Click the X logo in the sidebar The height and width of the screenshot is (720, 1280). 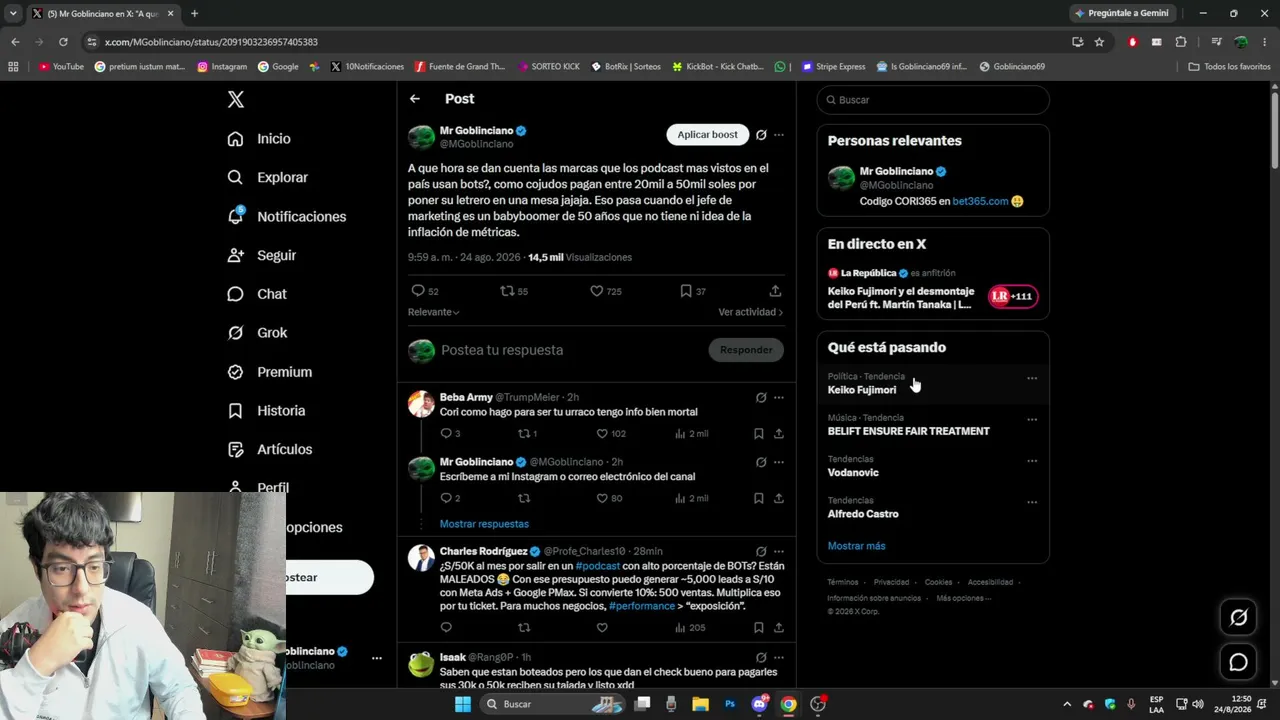[235, 99]
